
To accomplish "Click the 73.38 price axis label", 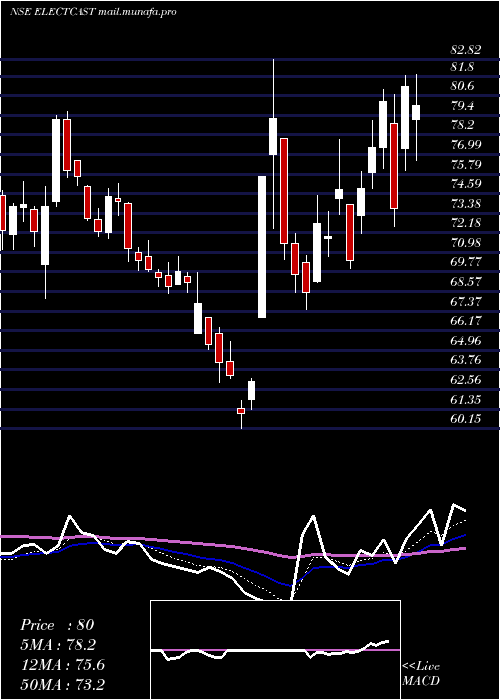I will click(x=466, y=204).
